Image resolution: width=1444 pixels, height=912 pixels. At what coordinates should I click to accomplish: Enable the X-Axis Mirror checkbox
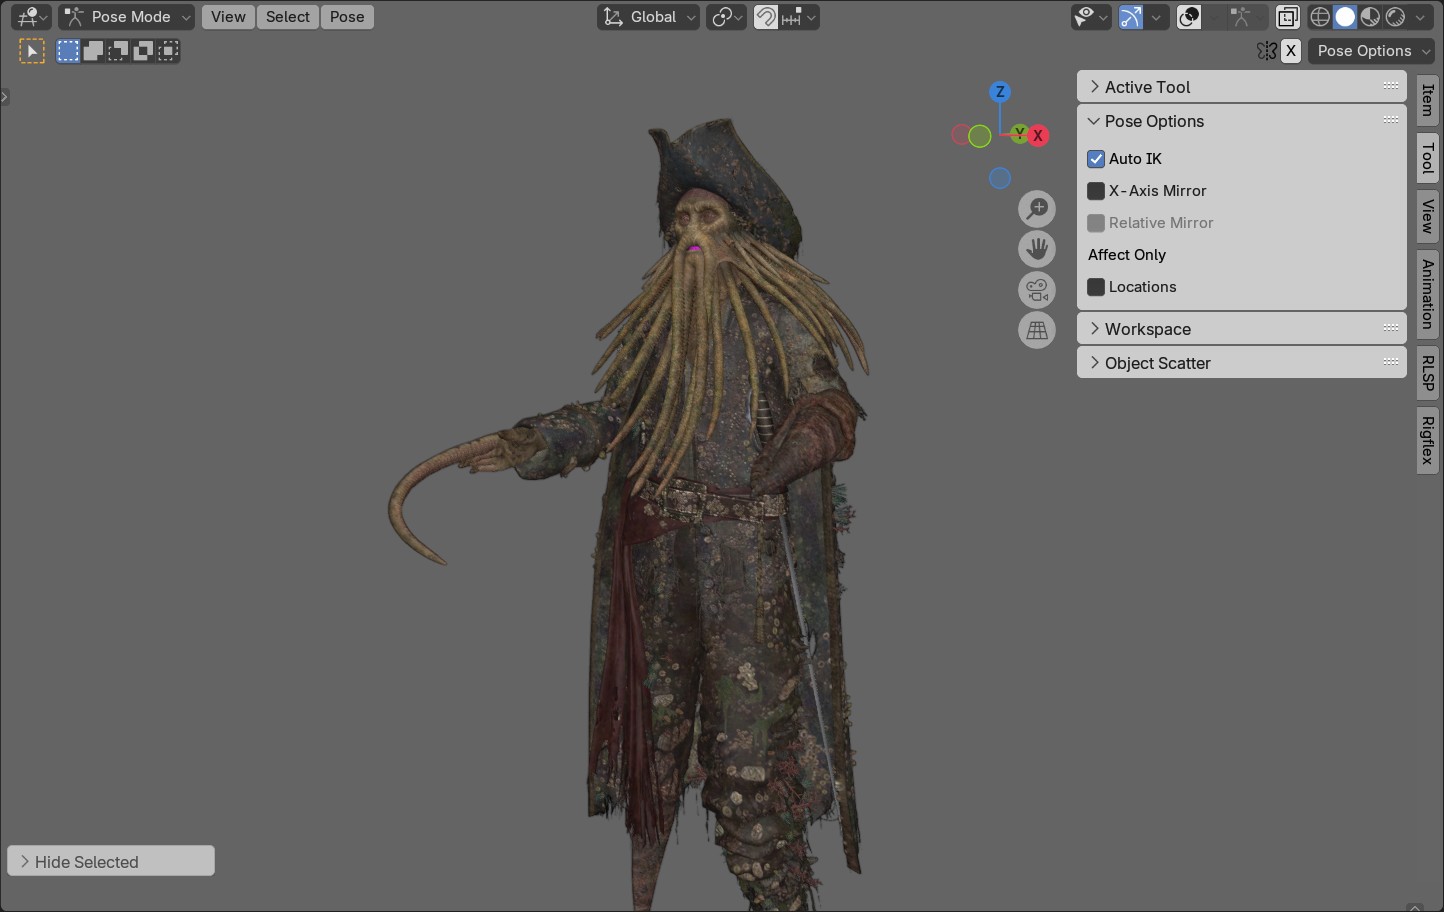coord(1096,191)
